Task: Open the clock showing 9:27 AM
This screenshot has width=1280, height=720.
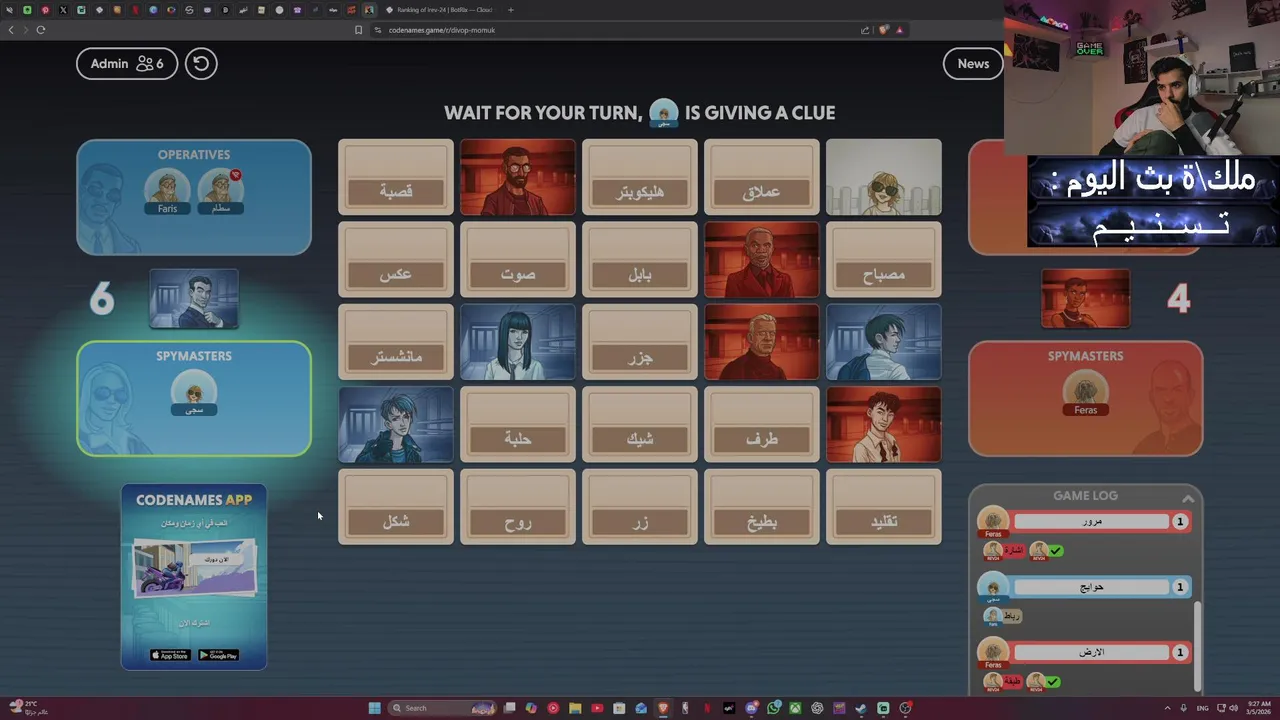Action: (x=1258, y=708)
